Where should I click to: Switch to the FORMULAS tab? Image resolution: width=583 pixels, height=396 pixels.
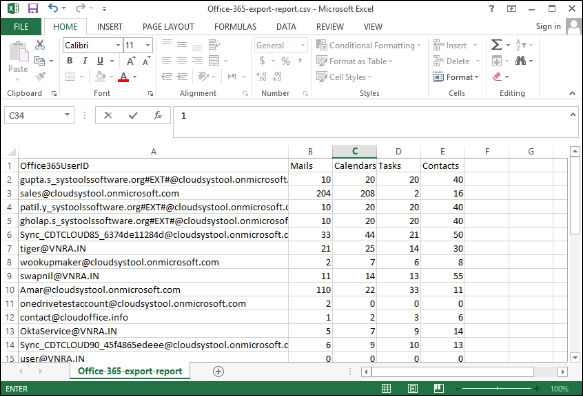click(235, 27)
